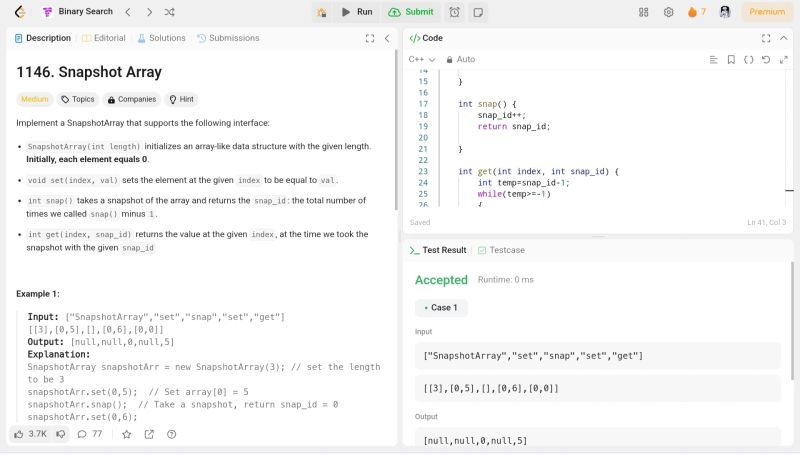
Task: Switch to the Description tab
Action: tap(43, 38)
